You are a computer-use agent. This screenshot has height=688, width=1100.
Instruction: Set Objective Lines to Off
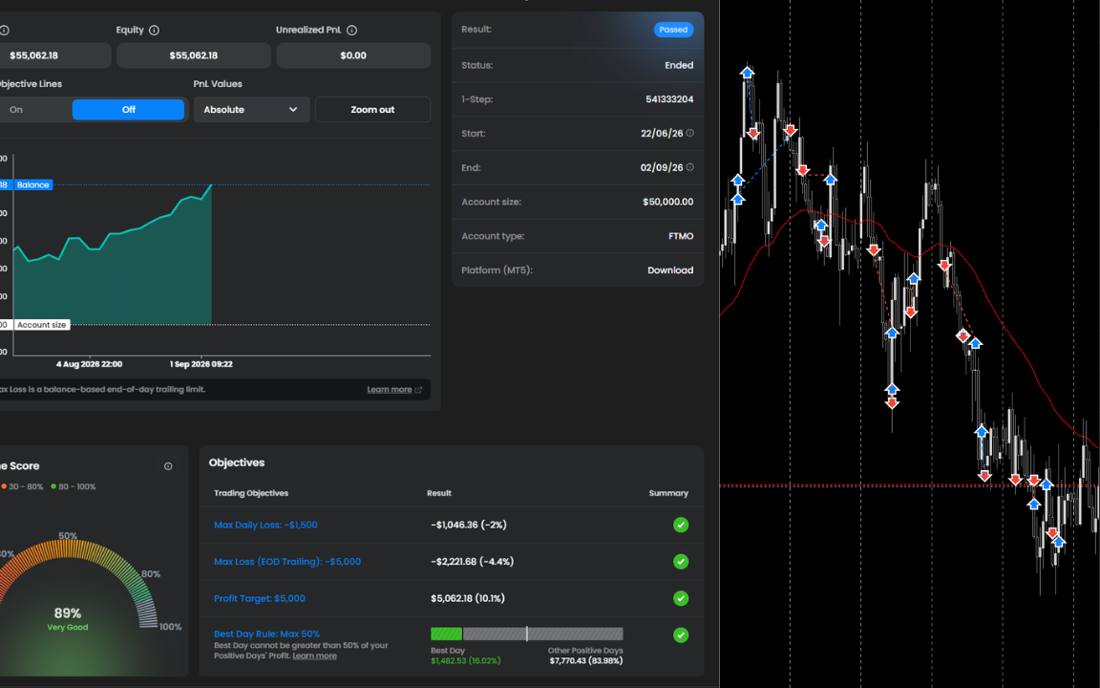pyautogui.click(x=128, y=109)
